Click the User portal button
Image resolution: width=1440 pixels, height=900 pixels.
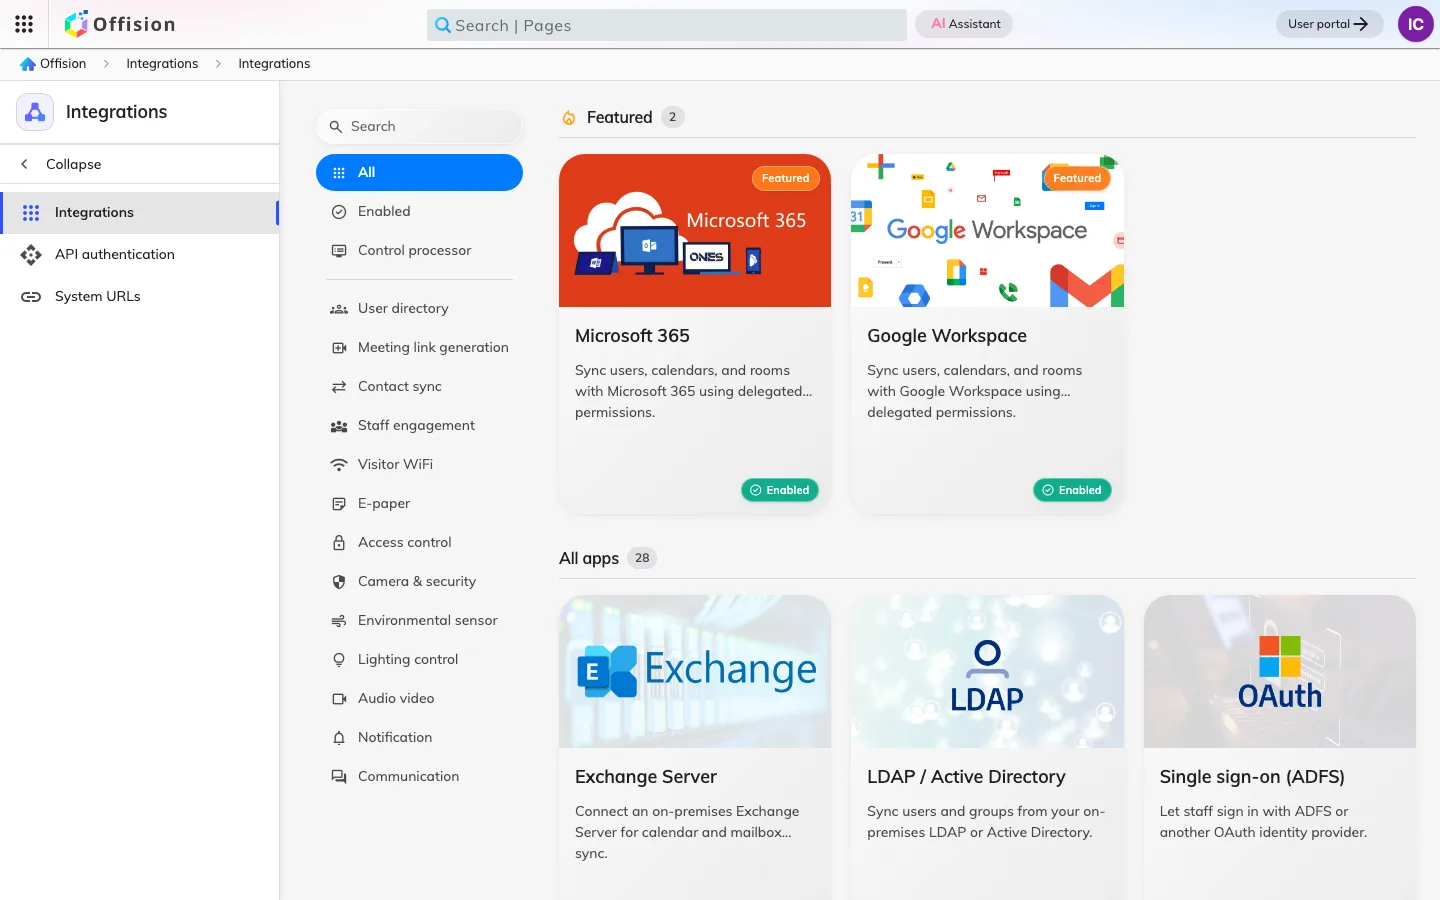pos(1329,24)
